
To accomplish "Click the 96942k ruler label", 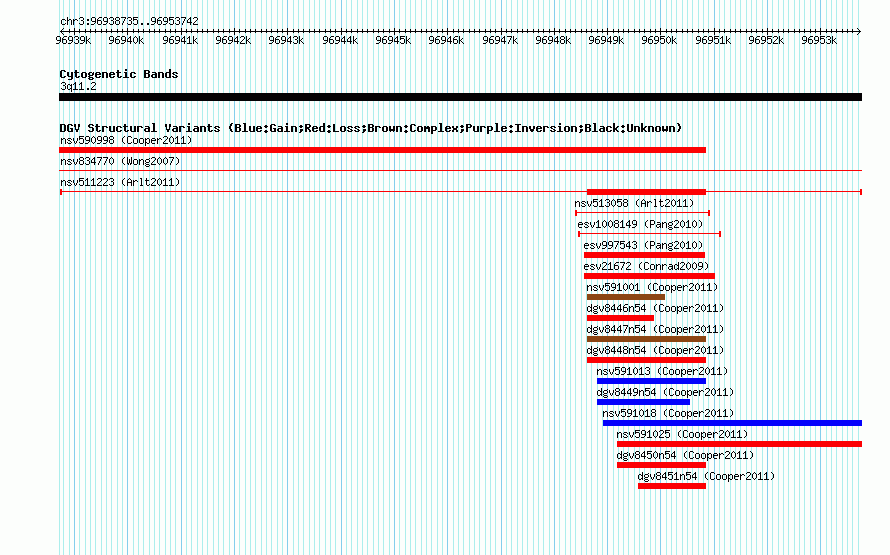I will click(233, 40).
